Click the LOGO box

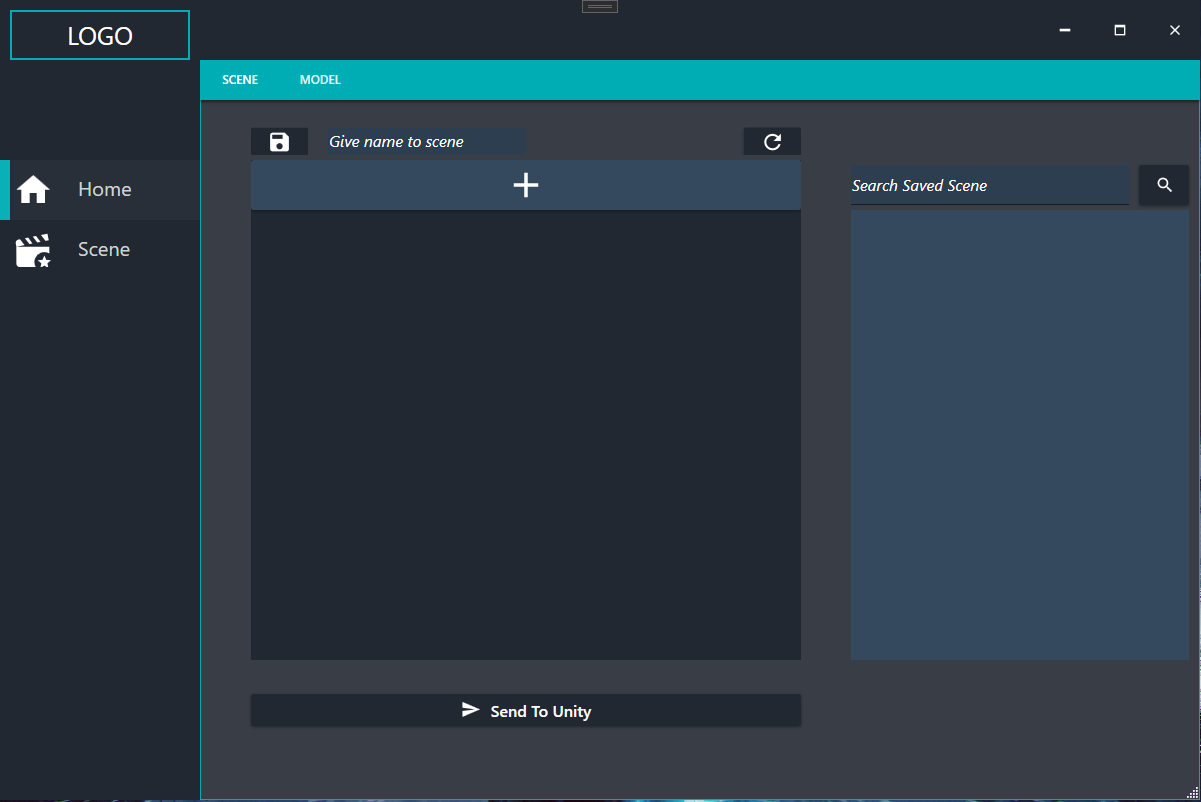[x=100, y=36]
